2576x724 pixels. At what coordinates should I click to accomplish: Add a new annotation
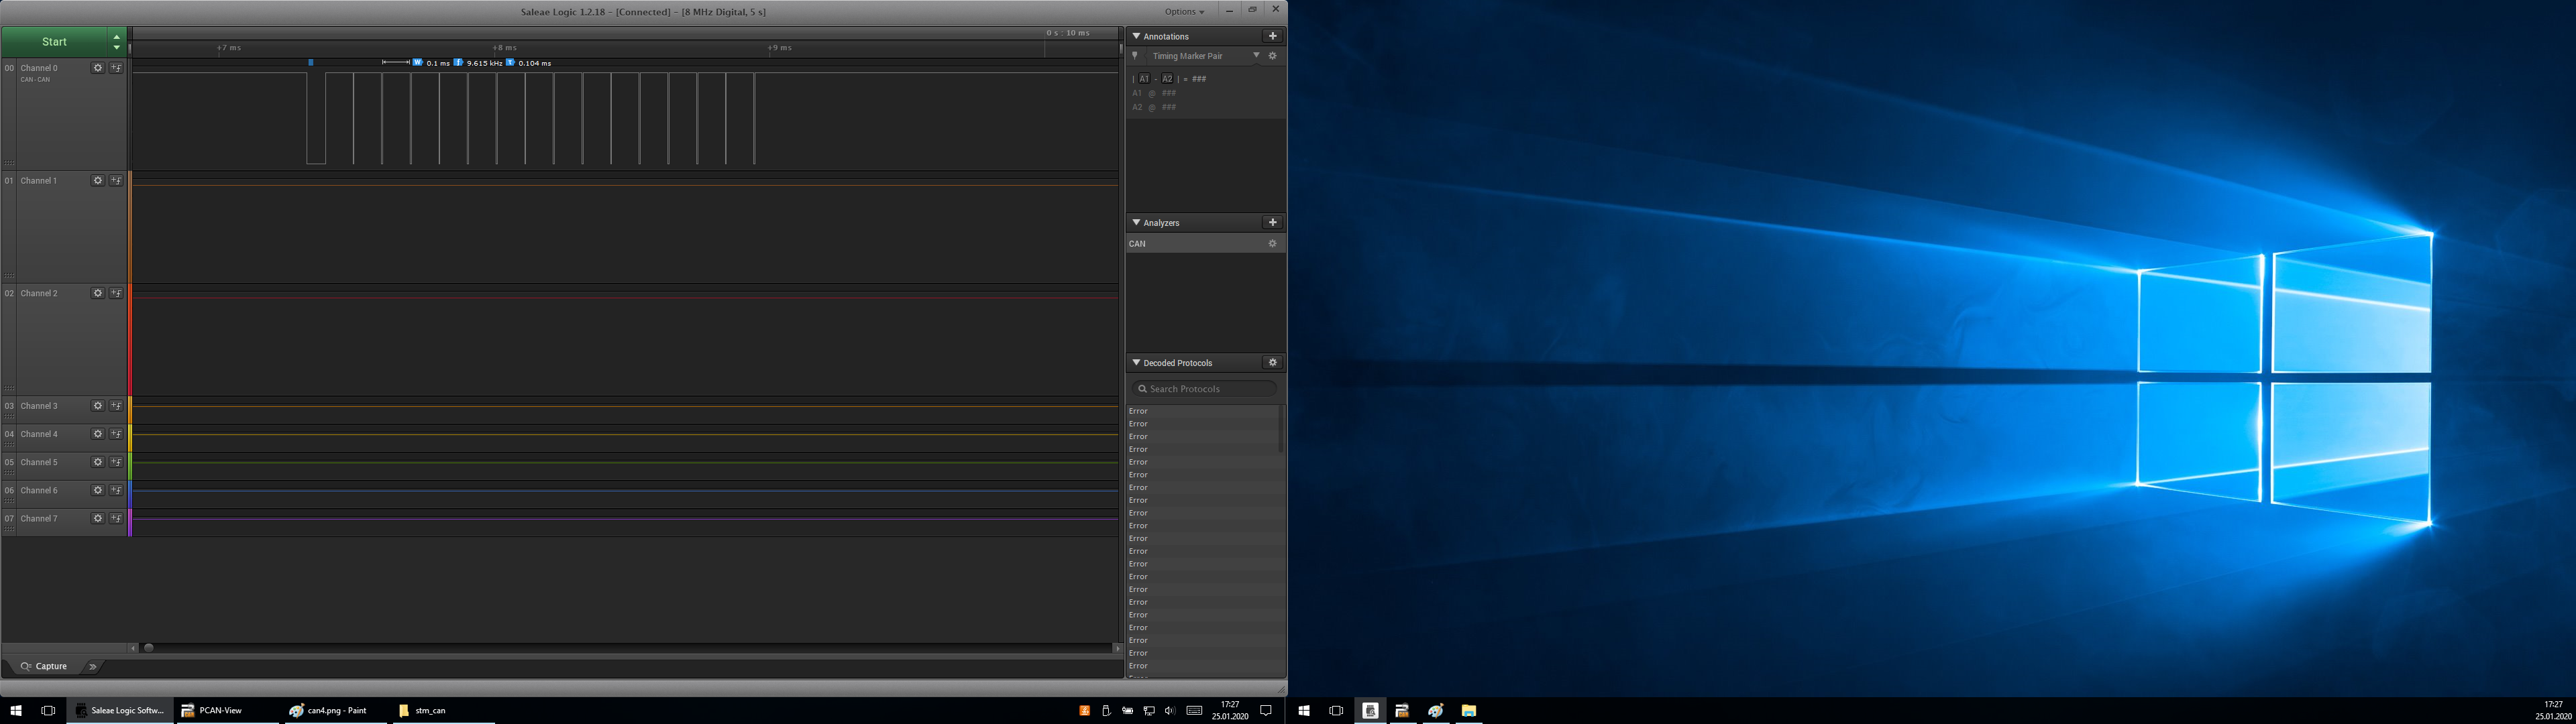pyautogui.click(x=1272, y=36)
